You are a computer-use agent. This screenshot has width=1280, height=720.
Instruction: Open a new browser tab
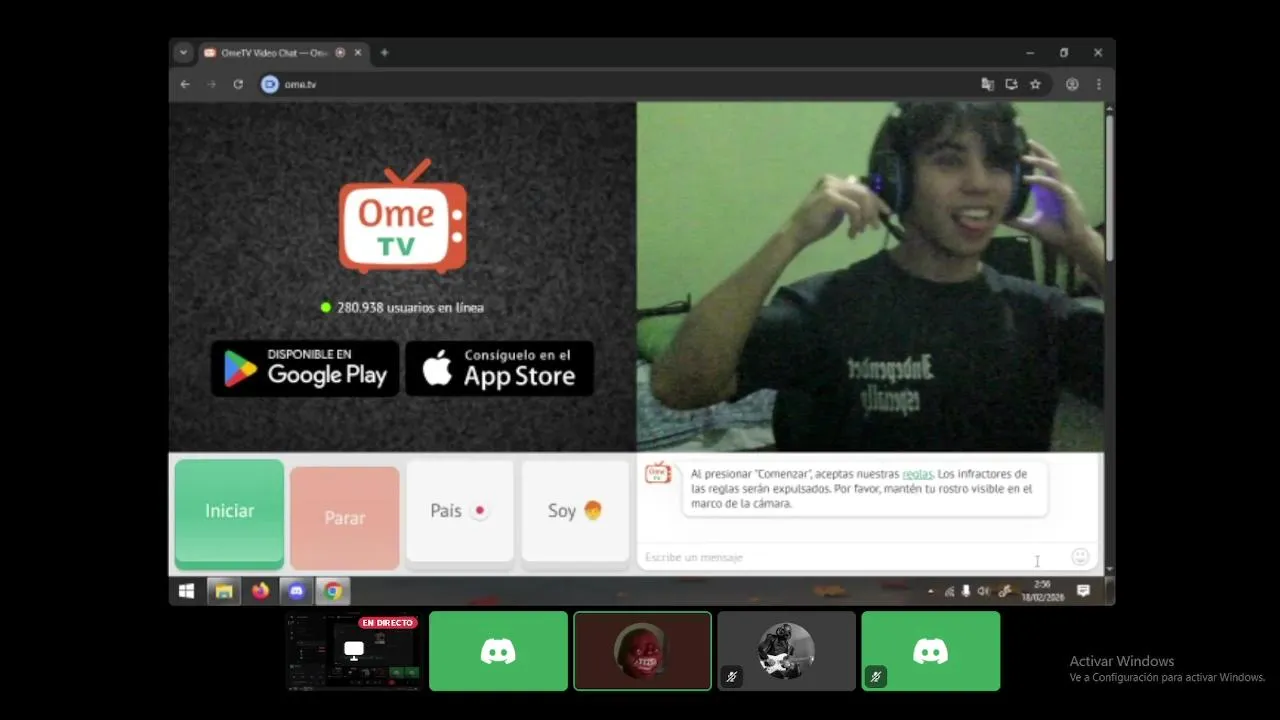384,53
